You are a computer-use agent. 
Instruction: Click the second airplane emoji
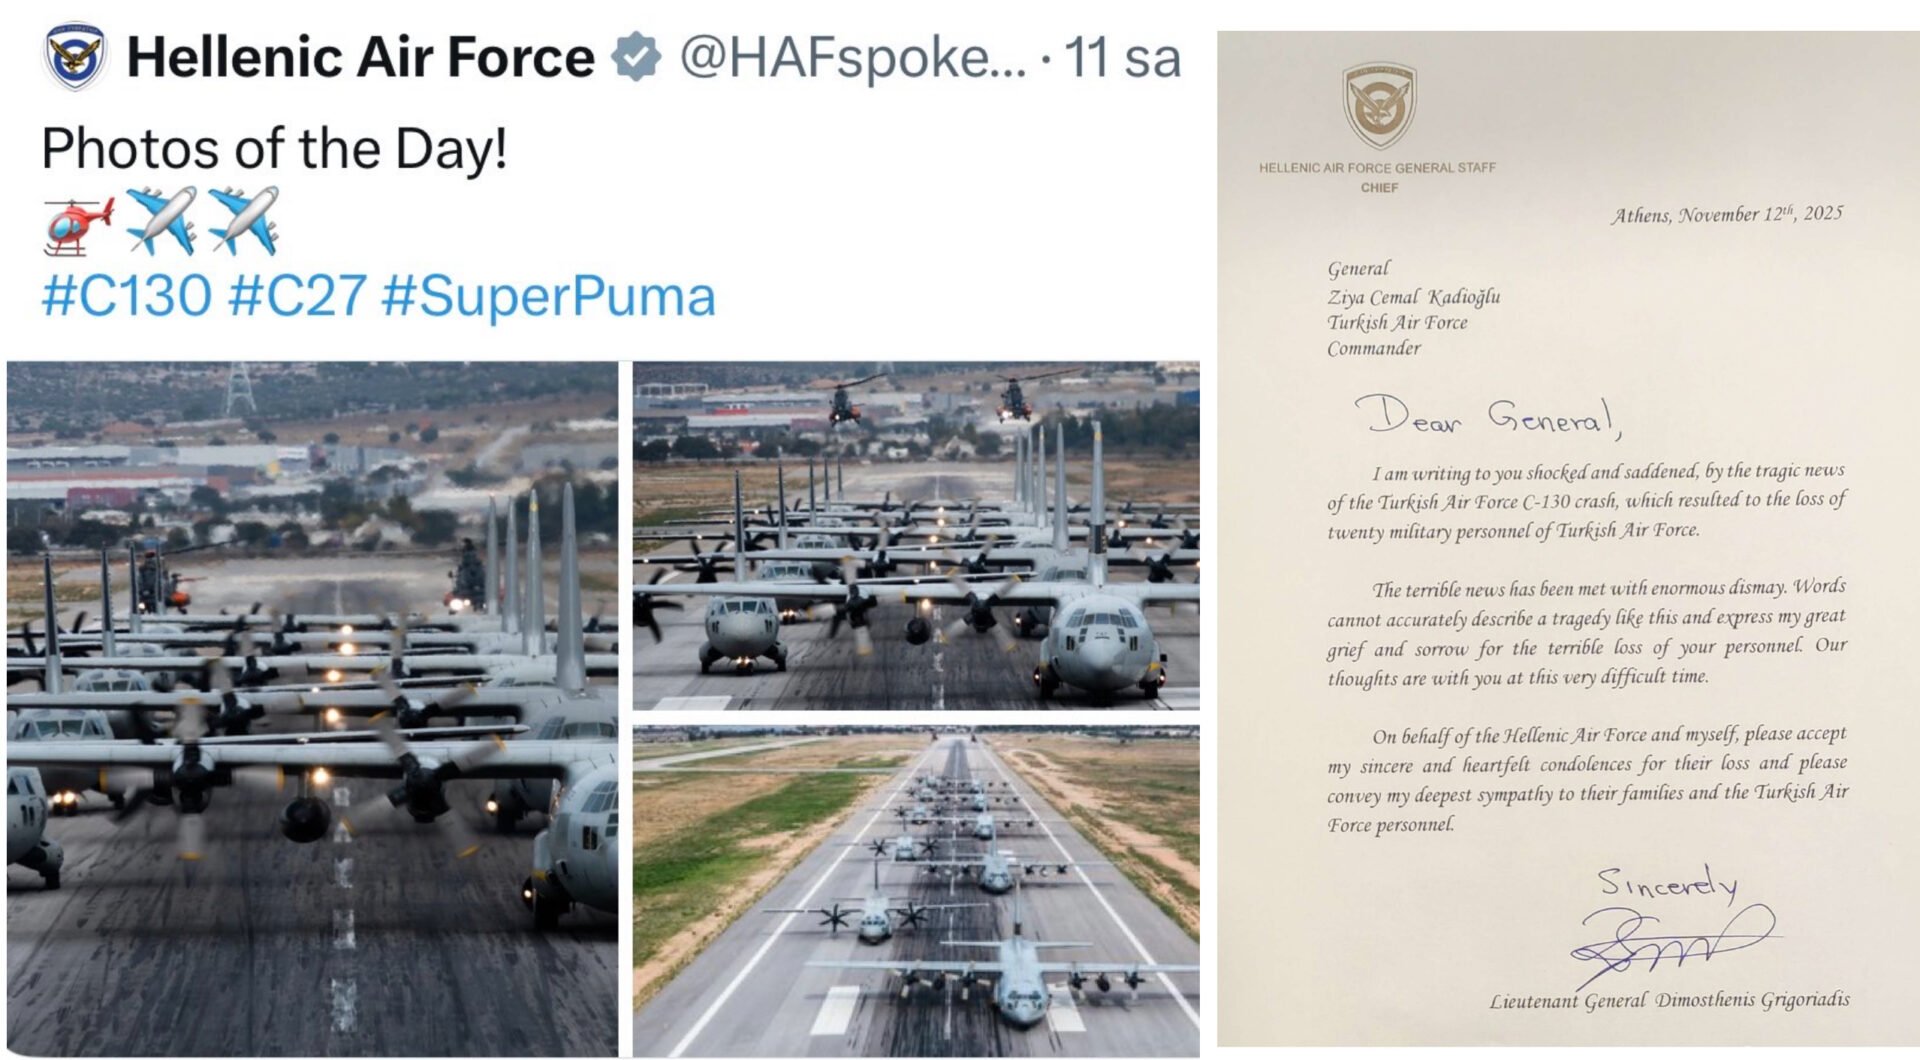244,222
